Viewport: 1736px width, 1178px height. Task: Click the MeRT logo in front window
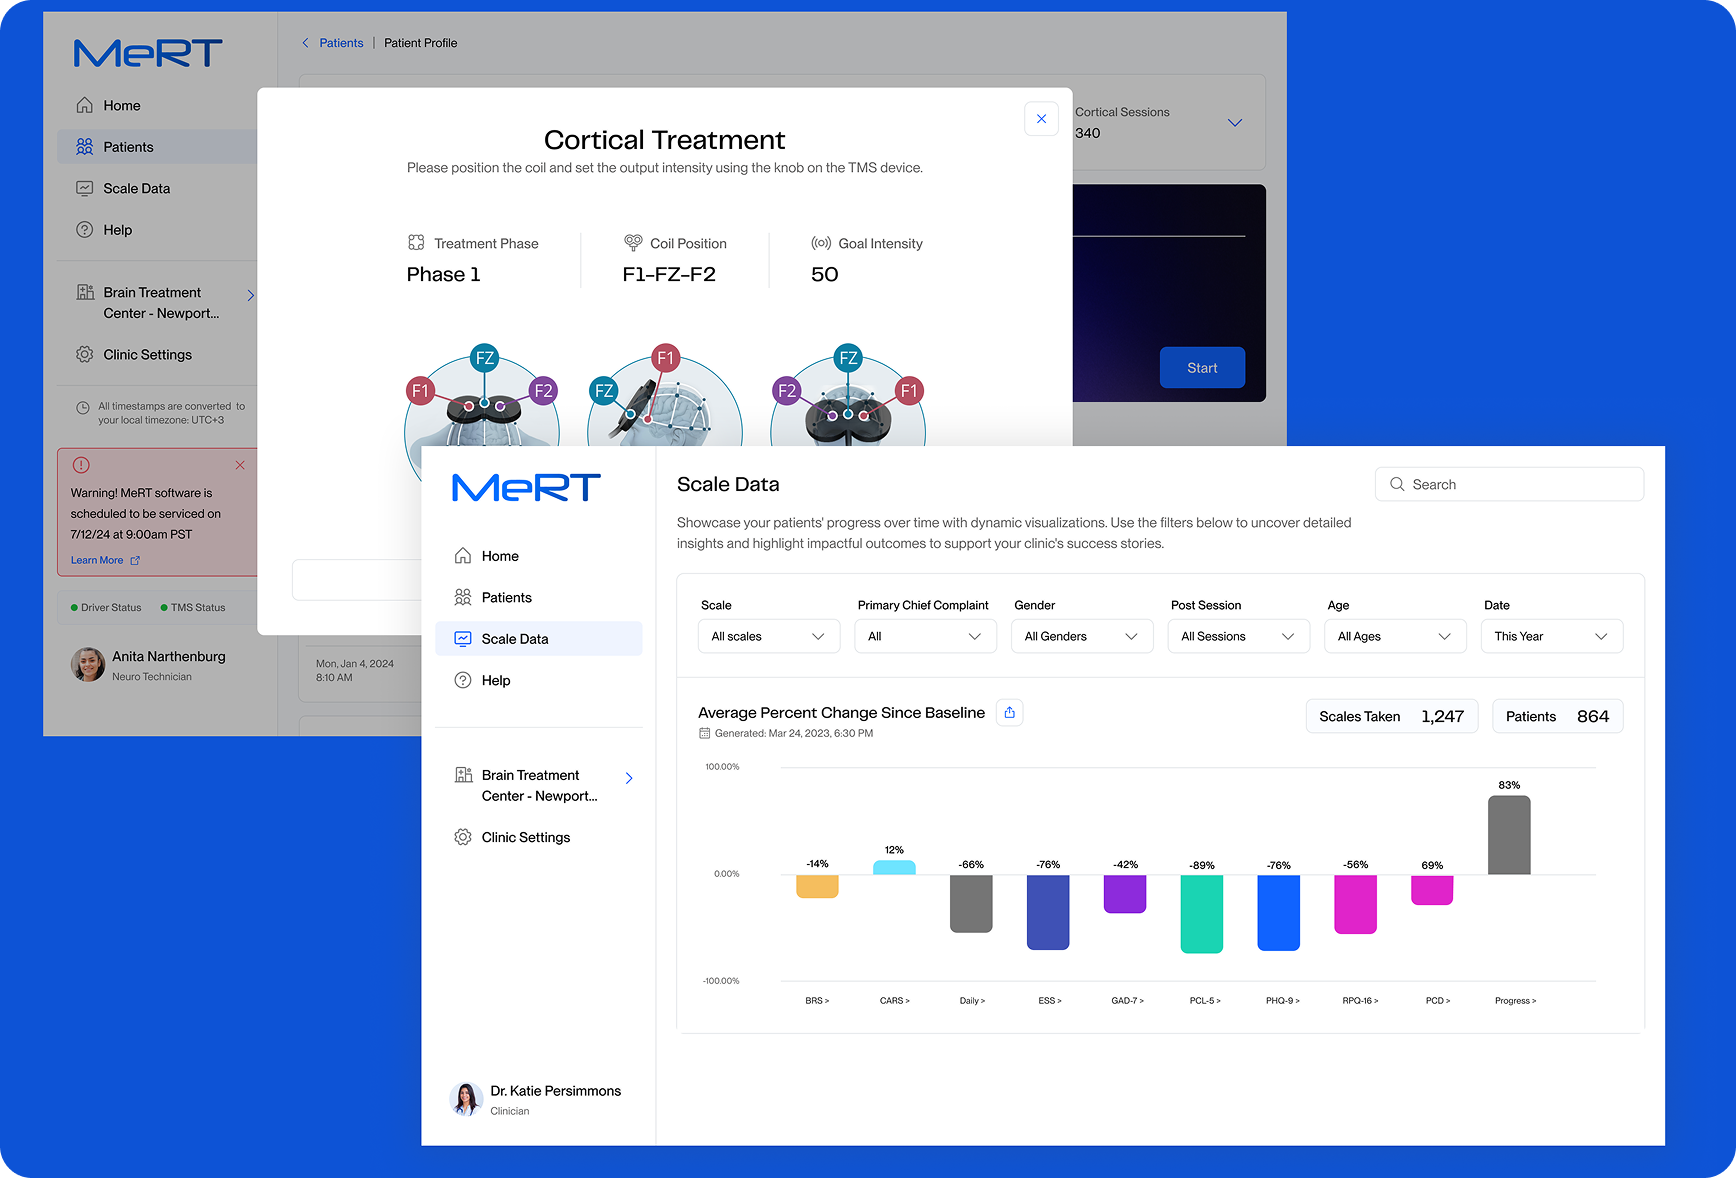point(526,488)
